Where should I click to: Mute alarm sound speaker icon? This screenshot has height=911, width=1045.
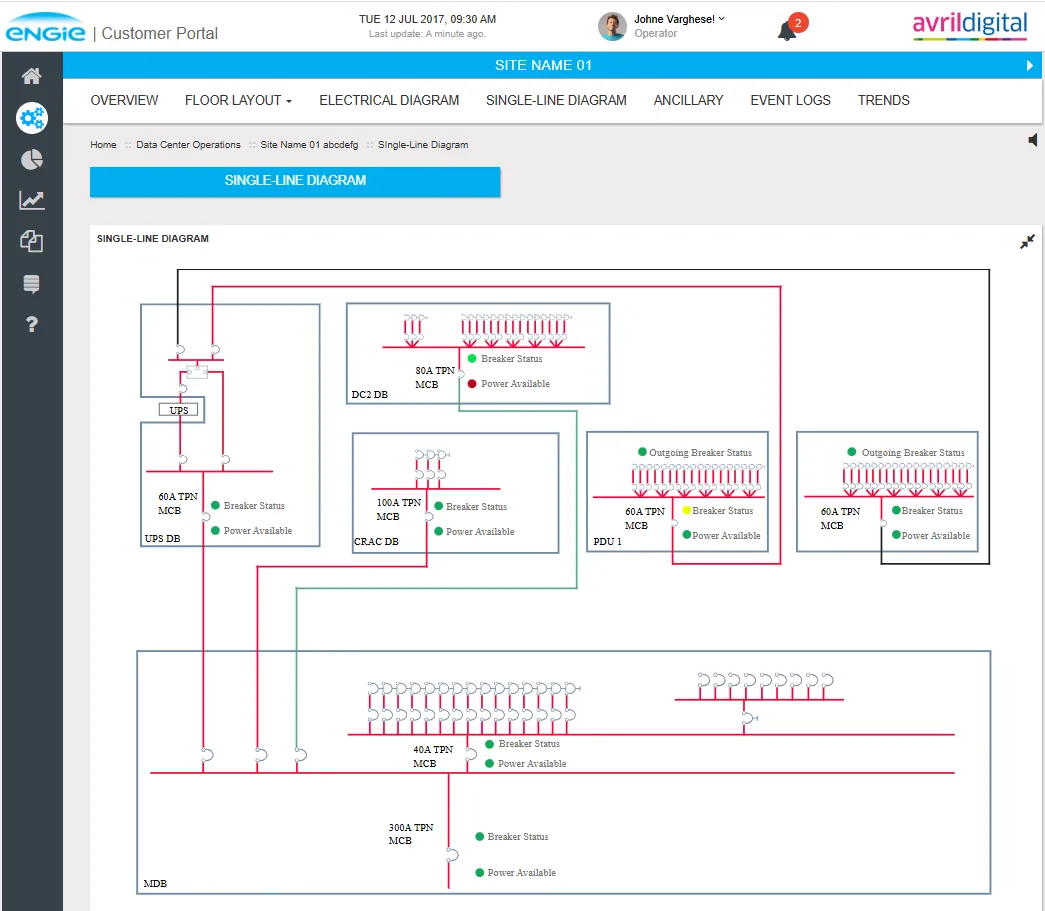(x=1032, y=140)
